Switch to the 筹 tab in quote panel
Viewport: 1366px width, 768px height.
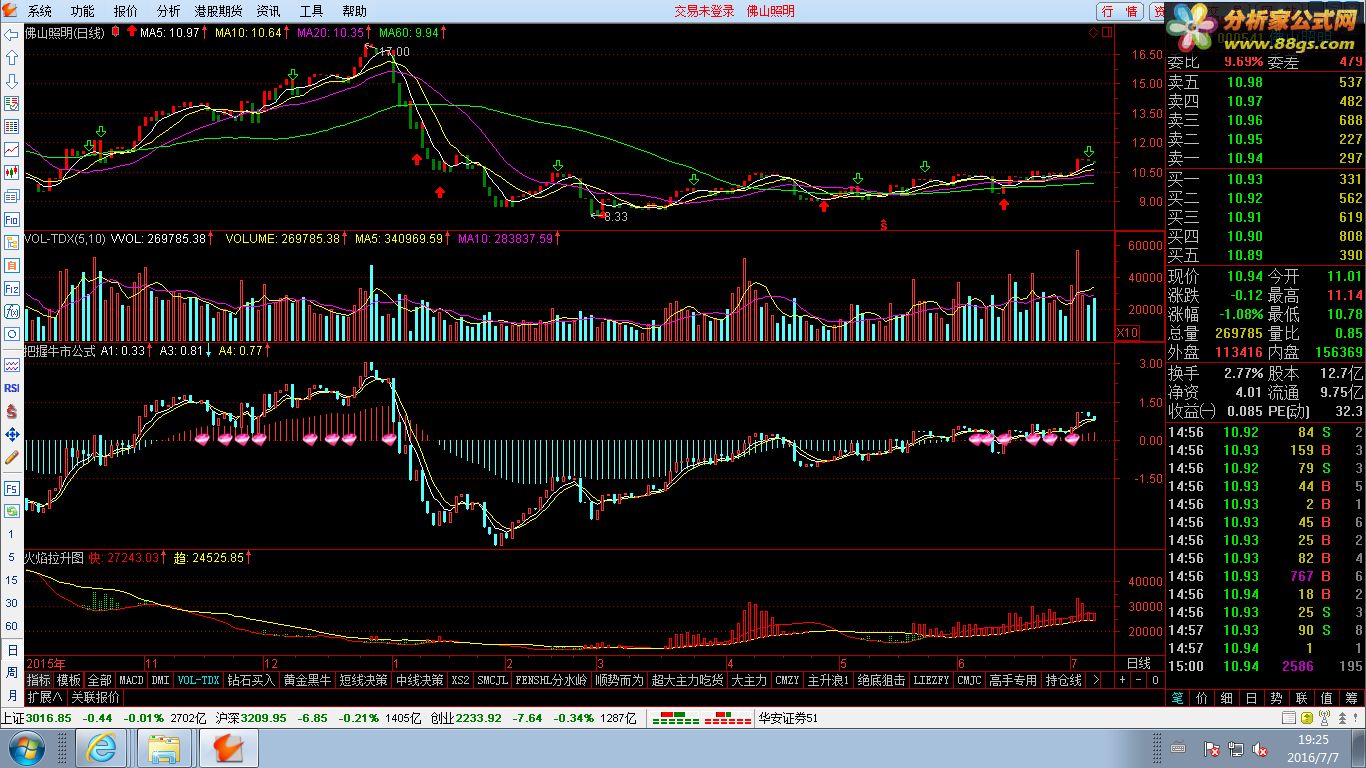[1353, 697]
